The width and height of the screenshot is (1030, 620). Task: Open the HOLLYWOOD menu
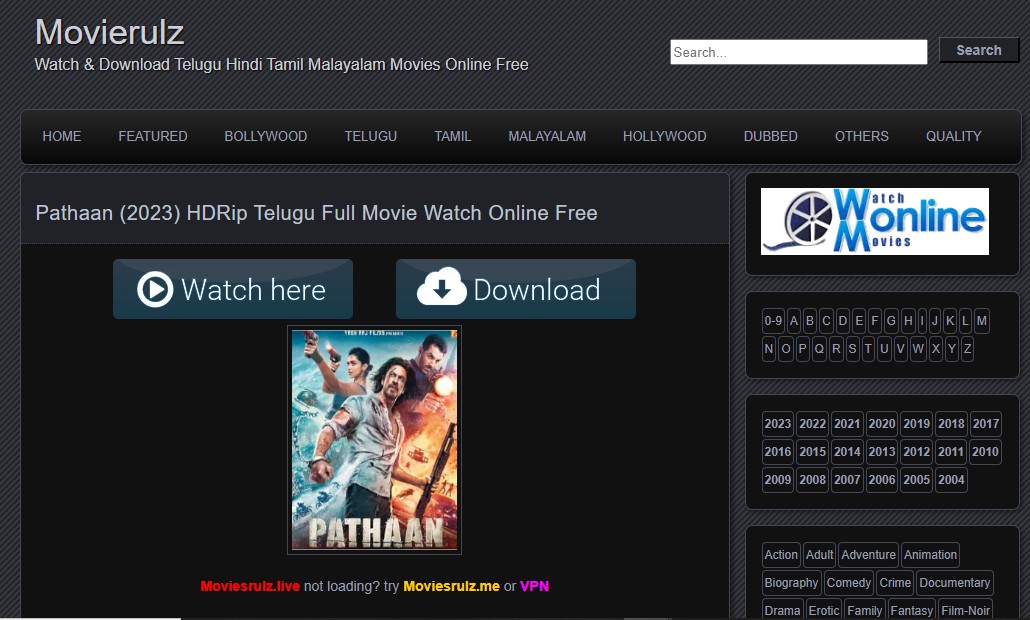(x=665, y=136)
